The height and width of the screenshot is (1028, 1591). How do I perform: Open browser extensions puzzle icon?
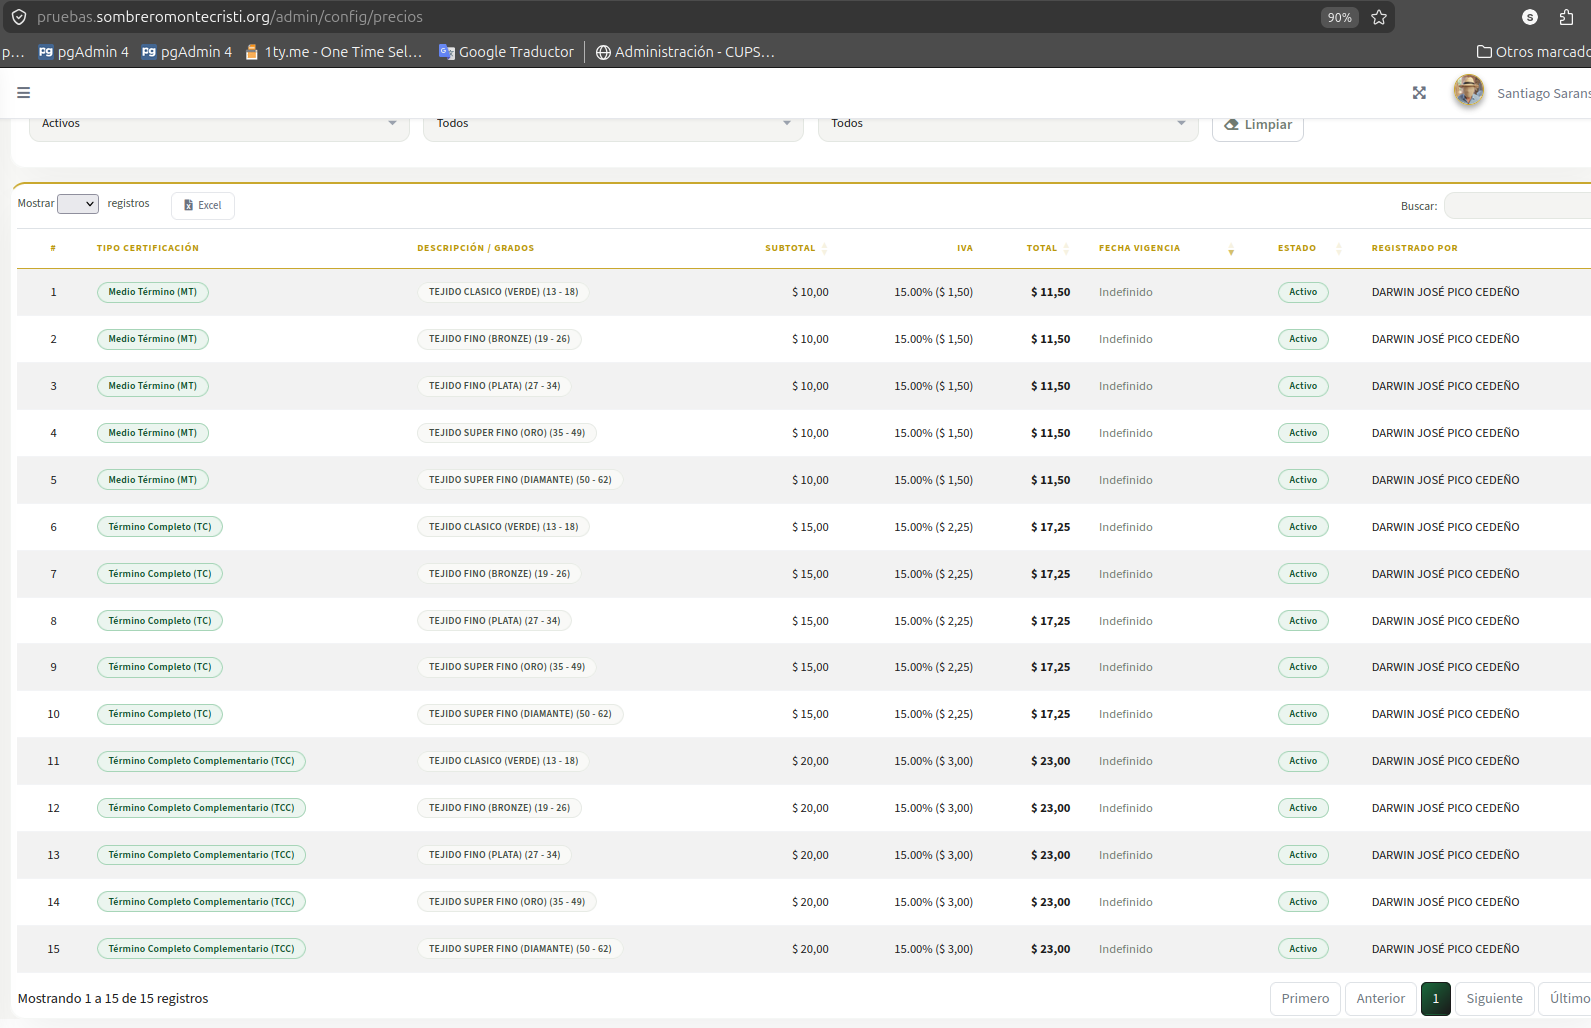pos(1566,17)
